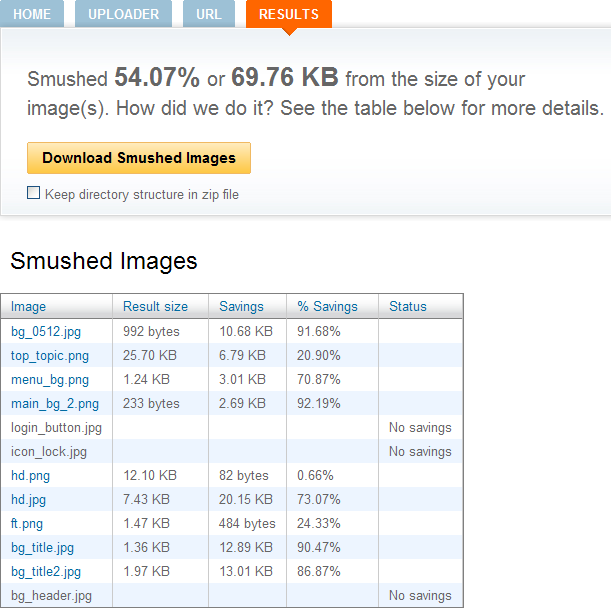The width and height of the screenshot is (611, 608).
Task: Open the top_topic.png image link
Action: pyautogui.click(x=50, y=355)
